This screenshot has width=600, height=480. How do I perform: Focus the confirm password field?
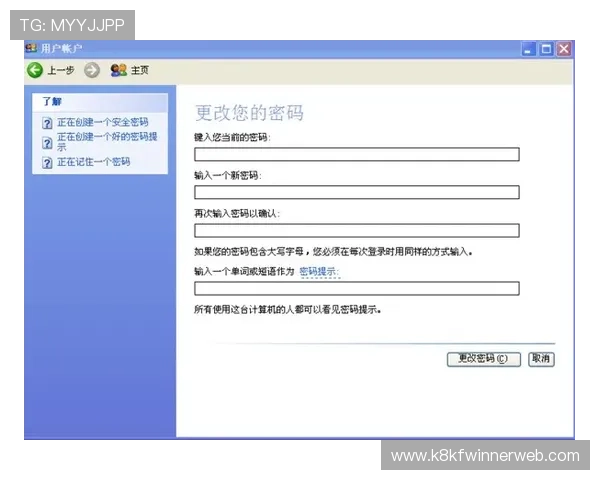tap(357, 230)
